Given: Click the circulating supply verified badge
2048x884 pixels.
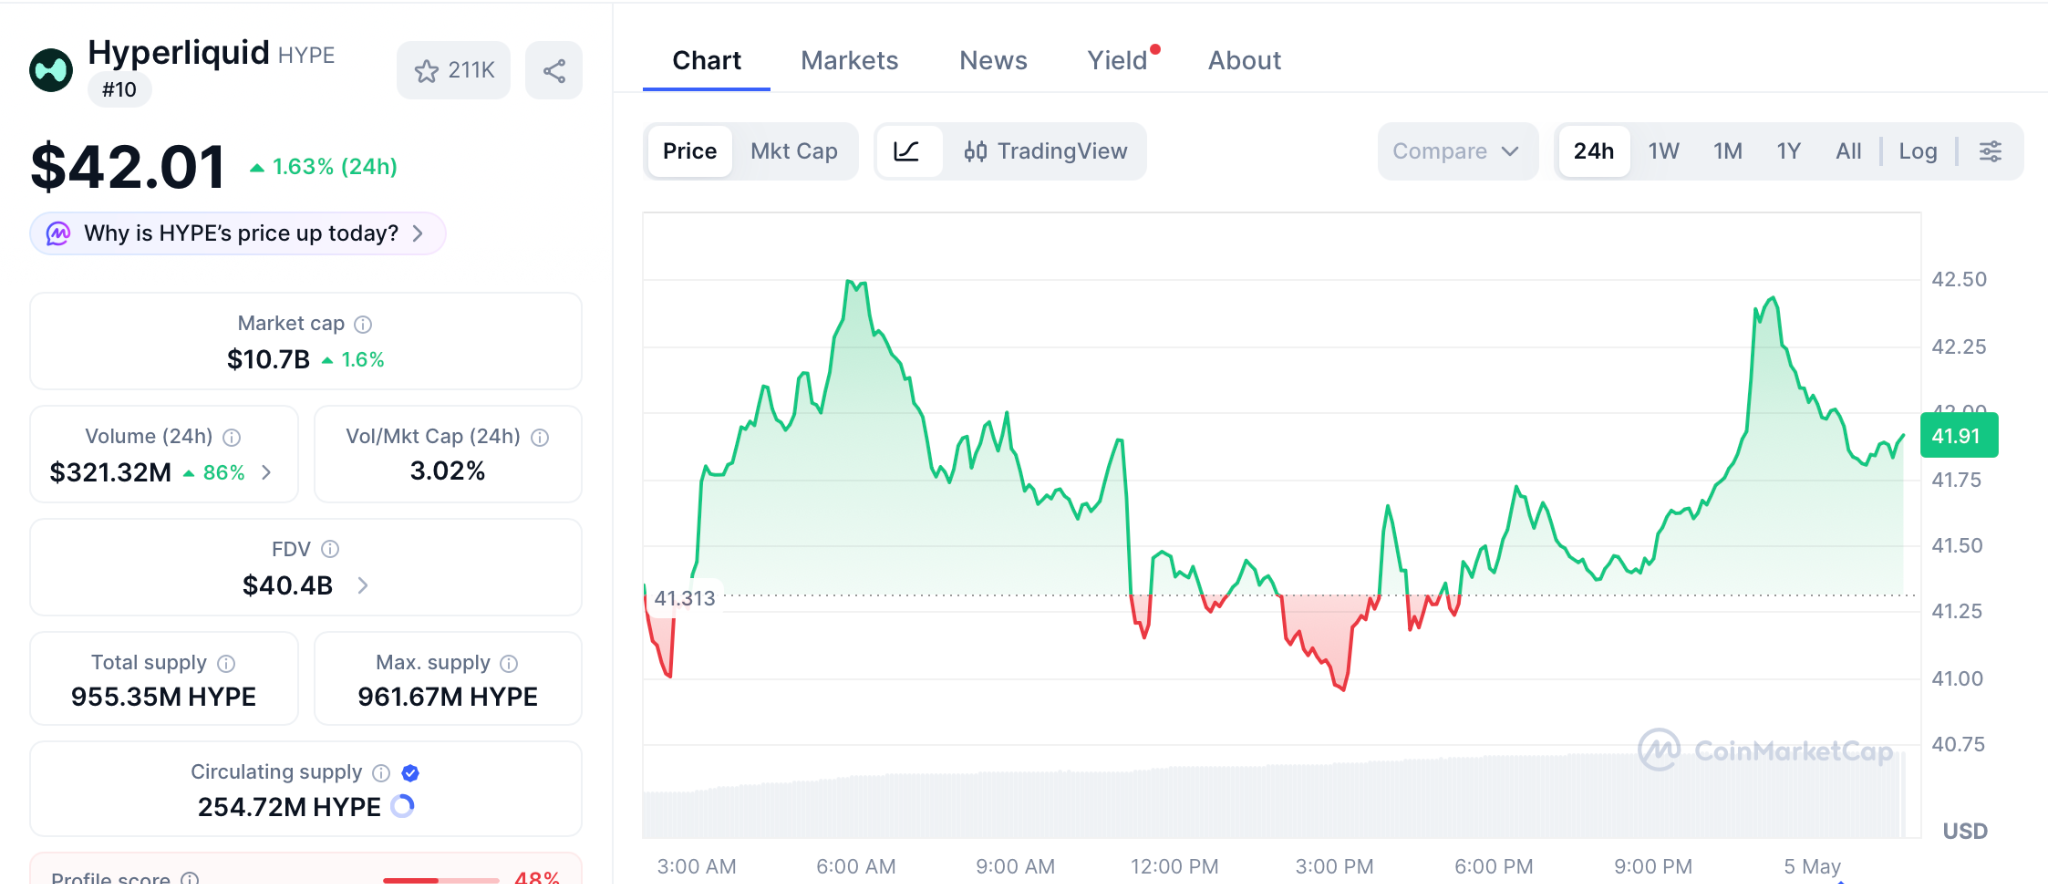Looking at the screenshot, I should coord(410,772).
